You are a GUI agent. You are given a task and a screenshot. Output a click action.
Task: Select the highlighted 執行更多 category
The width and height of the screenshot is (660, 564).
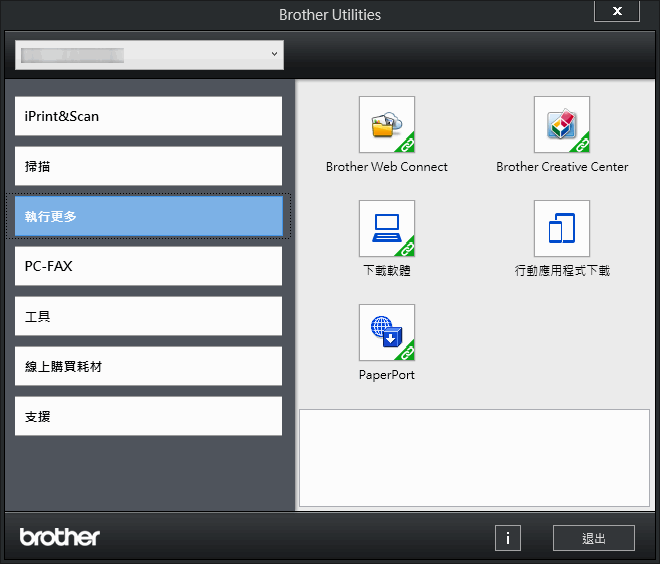(148, 216)
